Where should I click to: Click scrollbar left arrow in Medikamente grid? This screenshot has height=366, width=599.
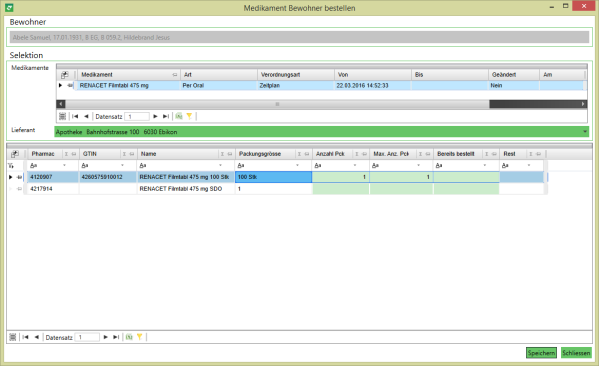tap(61, 104)
